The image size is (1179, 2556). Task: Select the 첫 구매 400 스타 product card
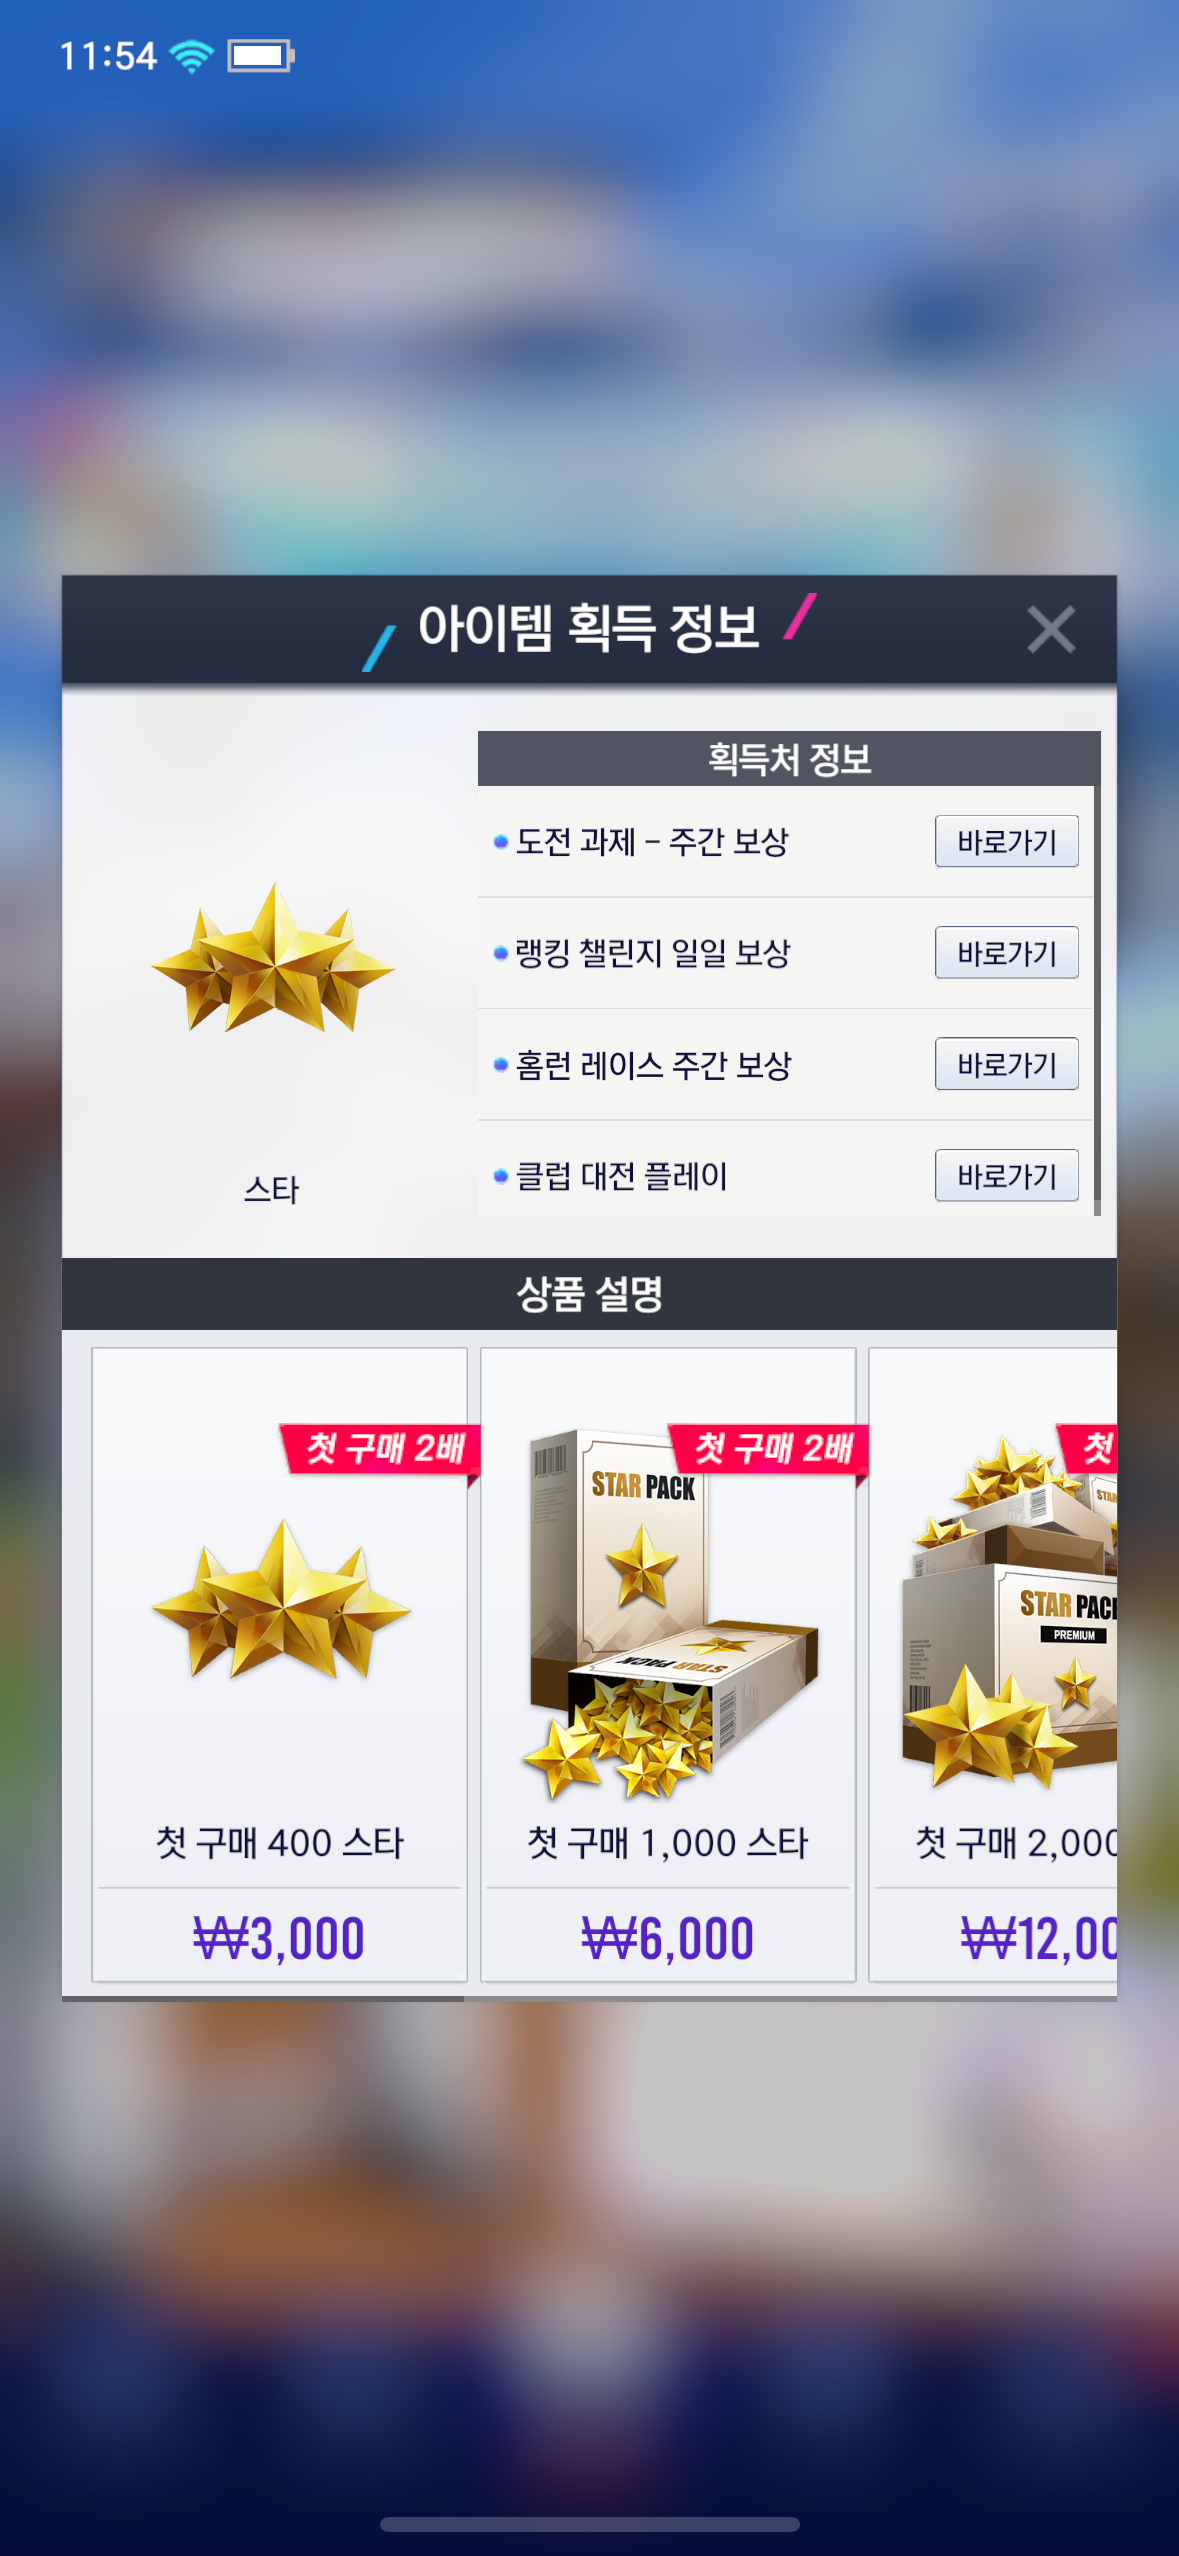click(x=279, y=1665)
